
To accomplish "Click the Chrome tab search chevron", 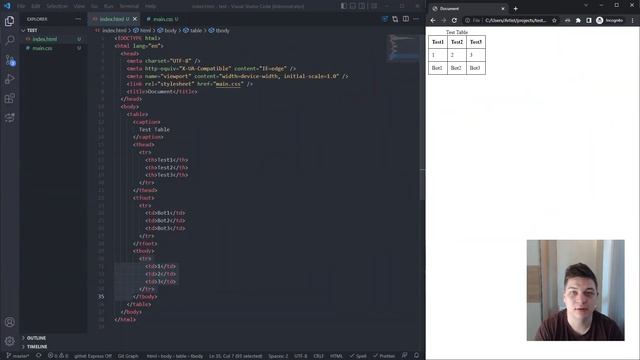I will coord(586,5).
